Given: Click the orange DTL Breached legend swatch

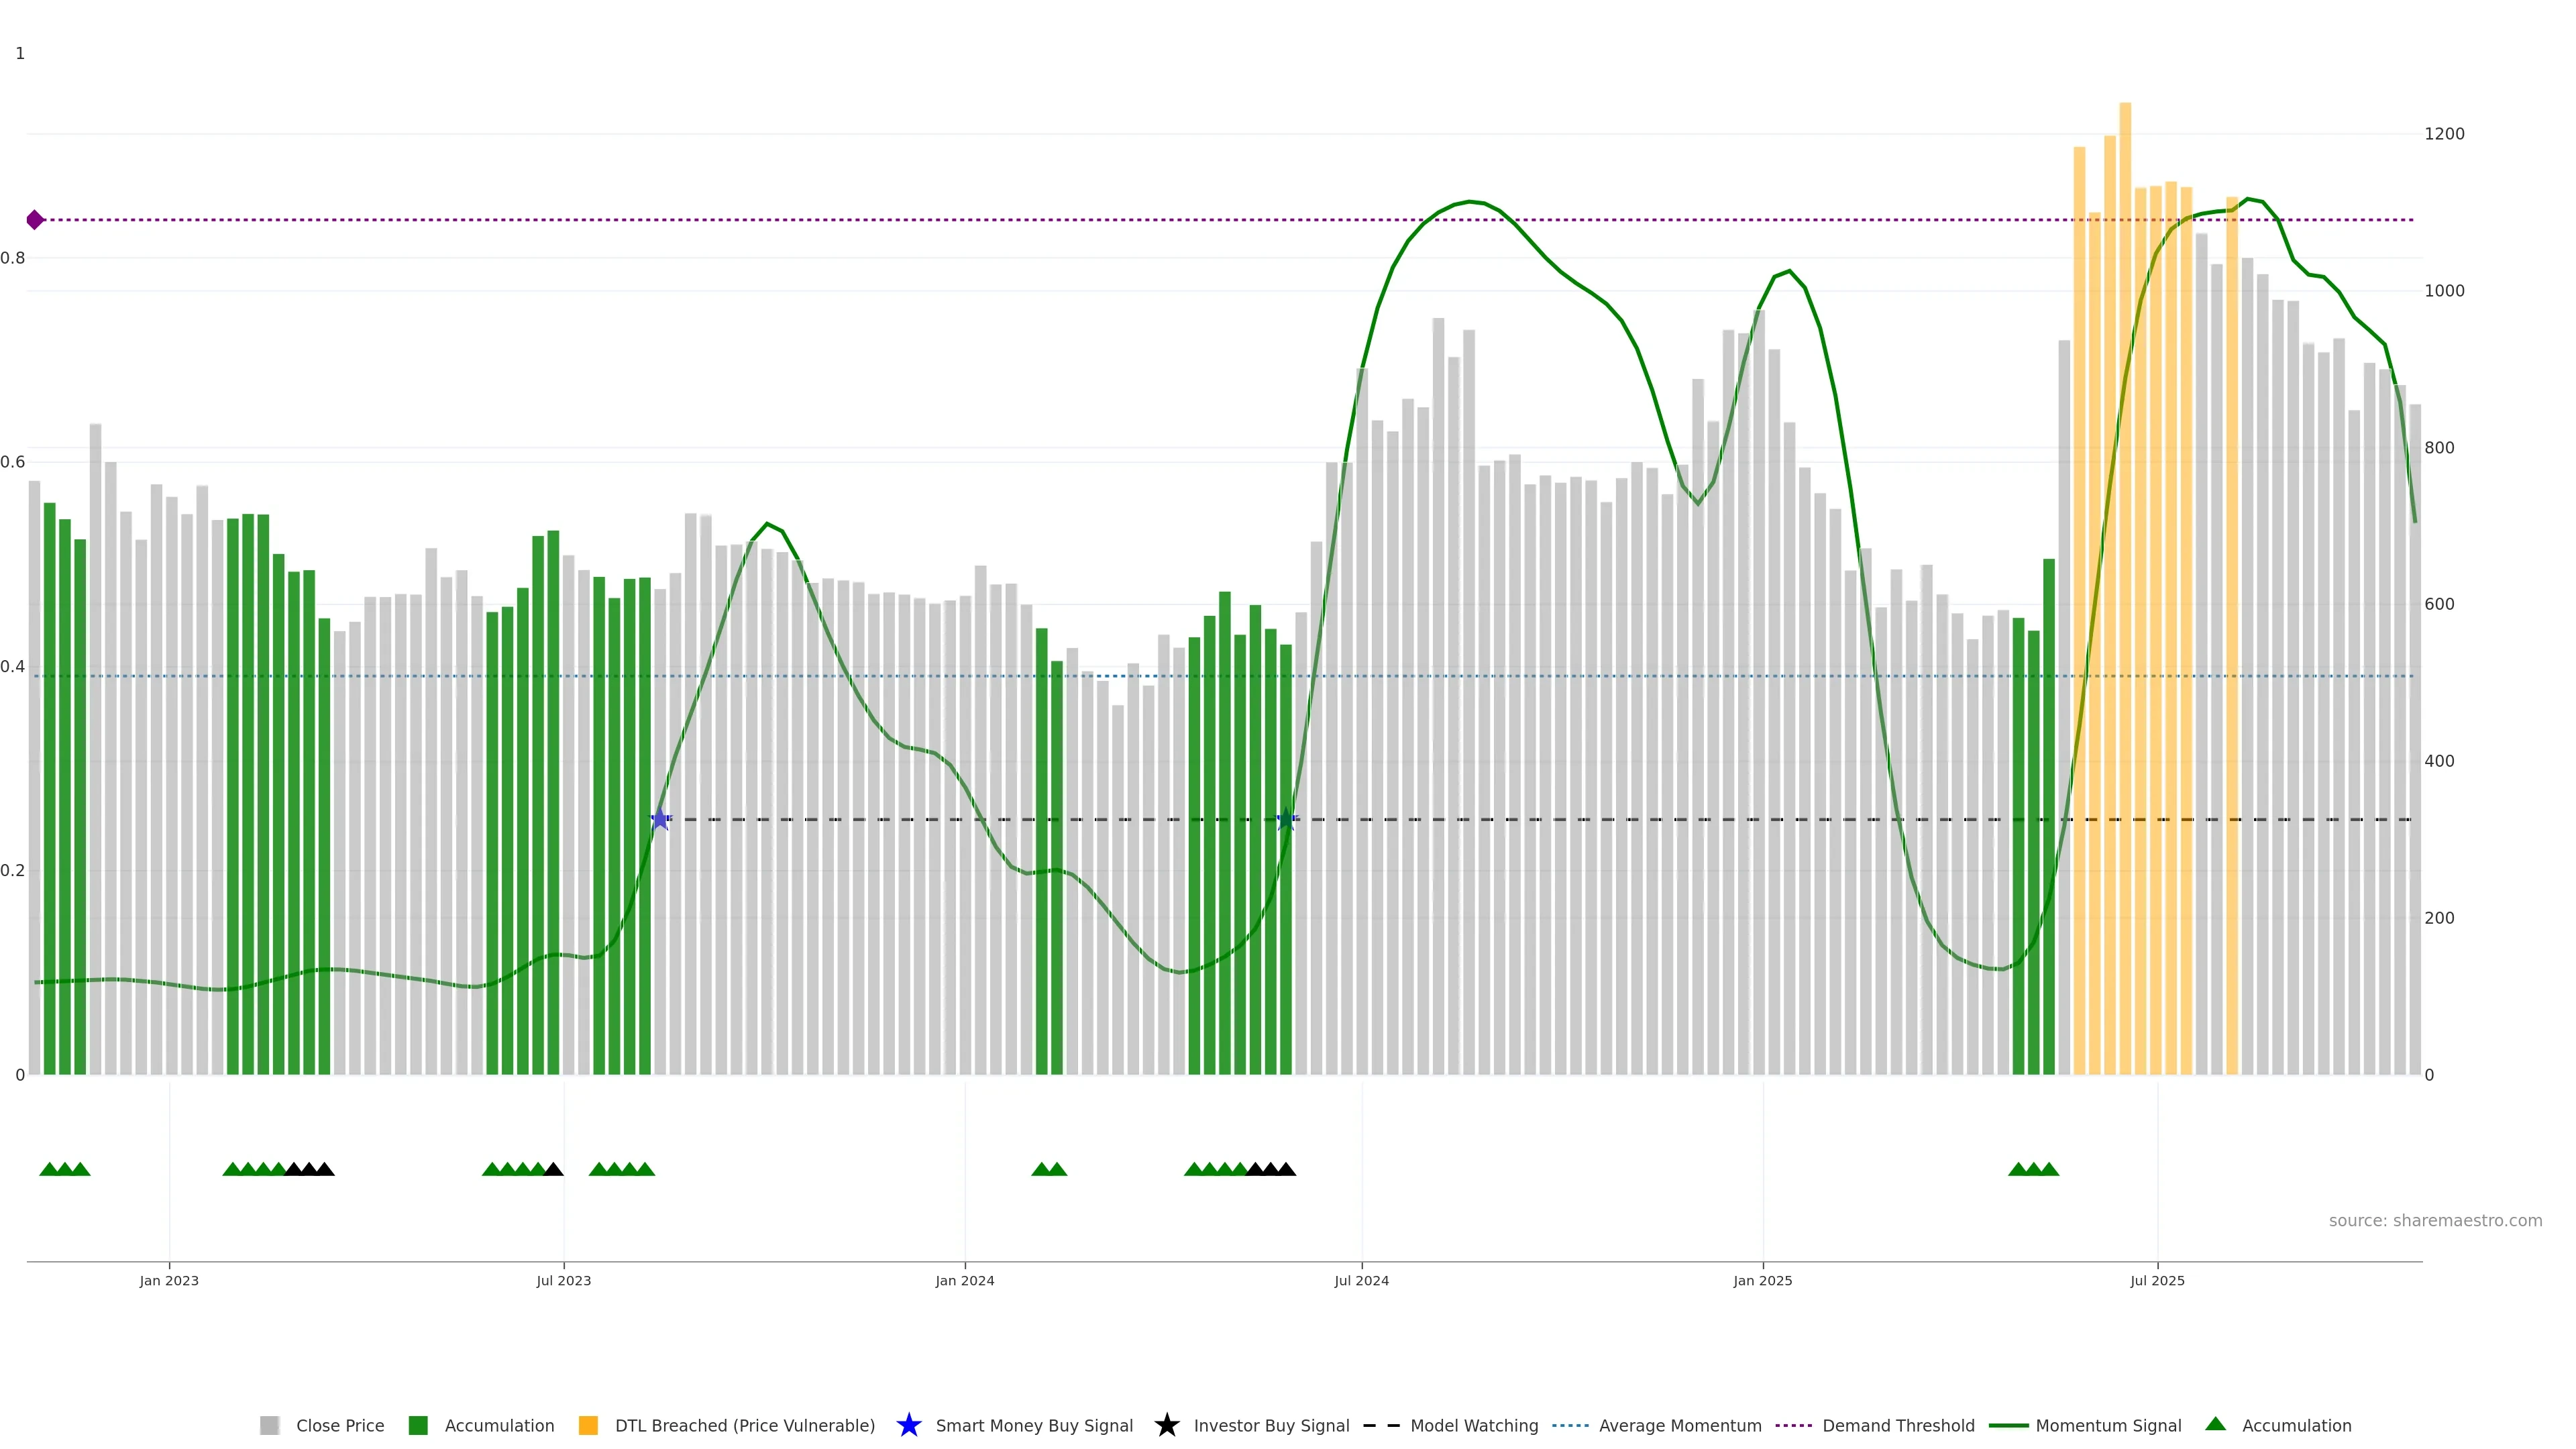Looking at the screenshot, I should tap(588, 1426).
